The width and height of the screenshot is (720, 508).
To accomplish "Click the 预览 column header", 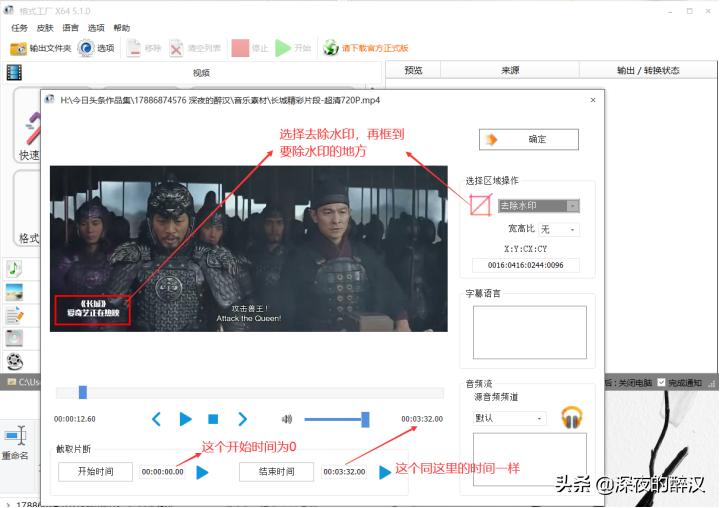I will click(413, 70).
